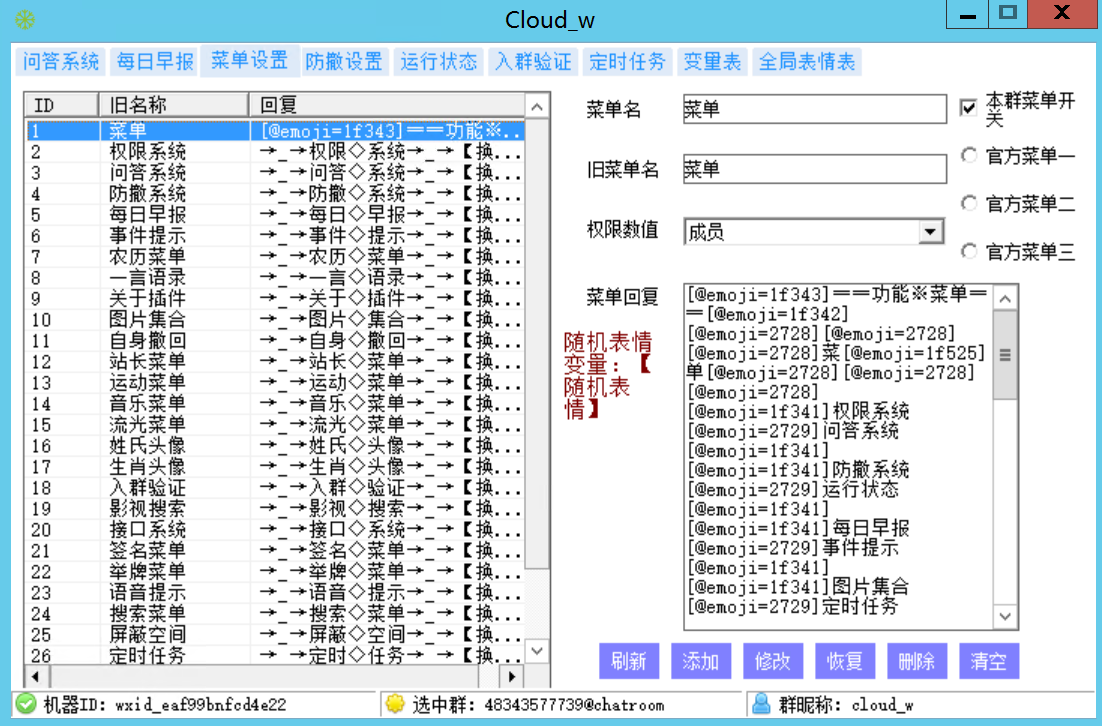The width and height of the screenshot is (1102, 726).
Task: Click the list scroll-right arrow at bottom
Action: tap(512, 676)
